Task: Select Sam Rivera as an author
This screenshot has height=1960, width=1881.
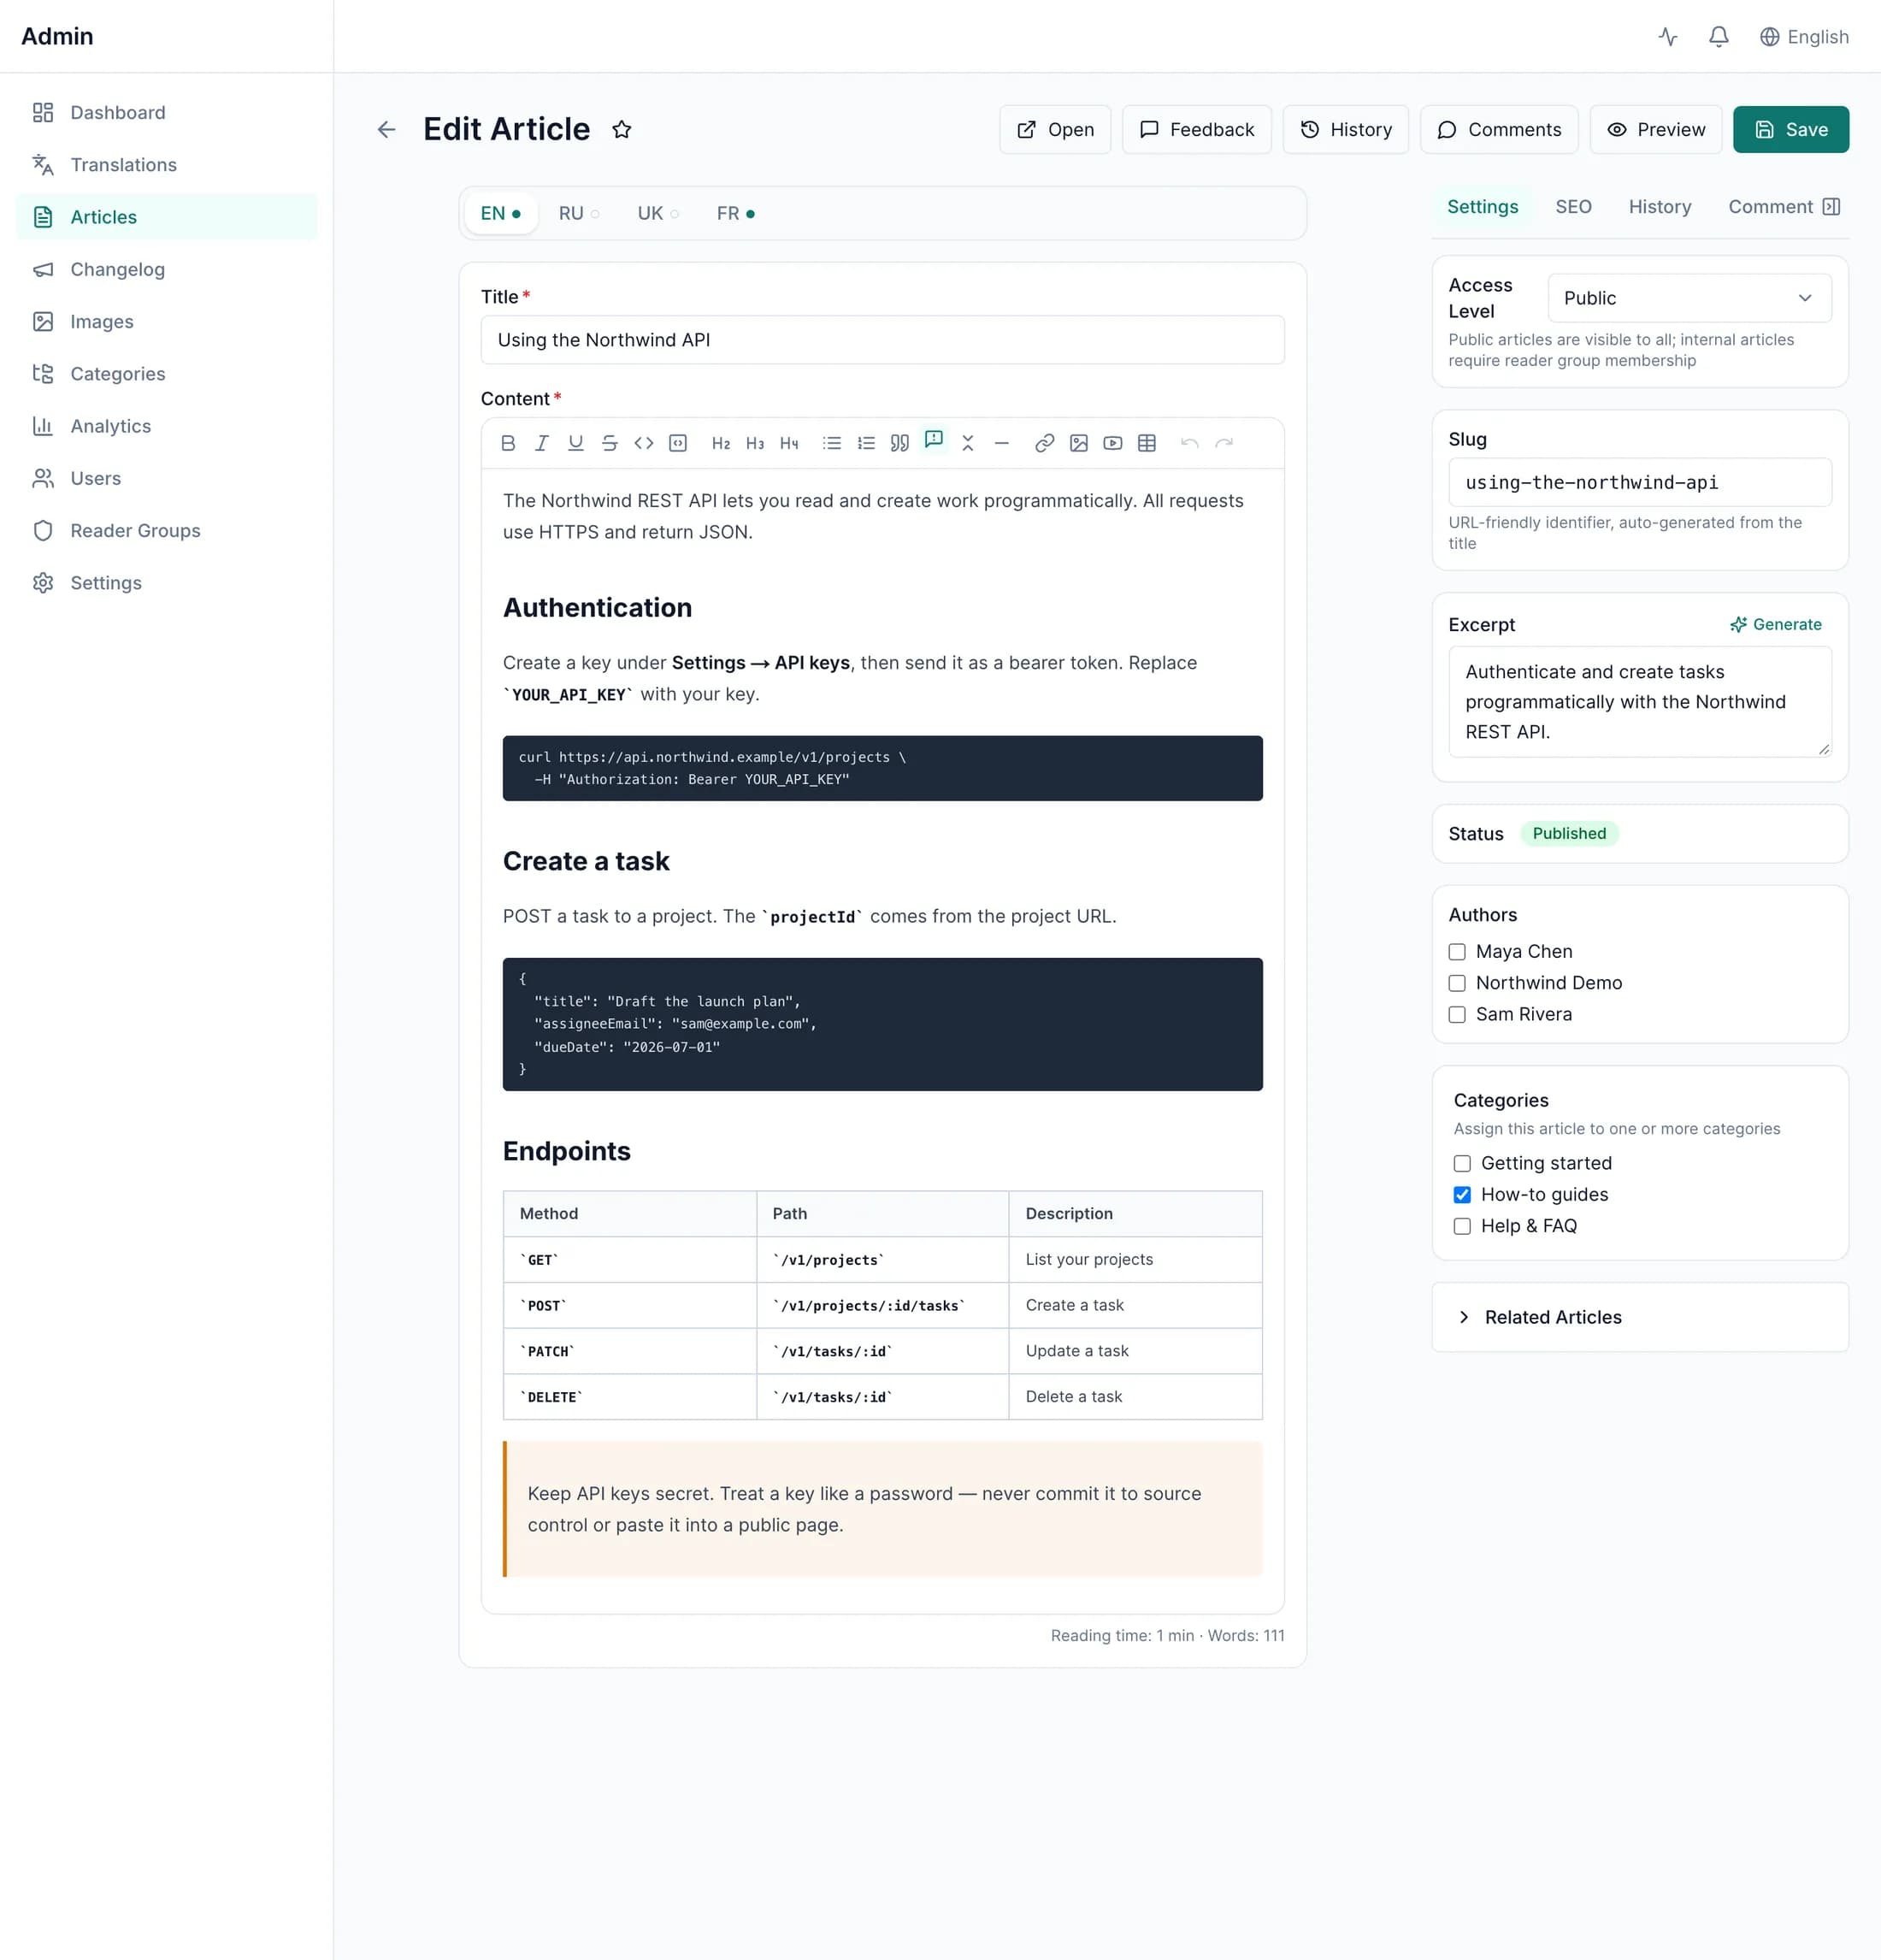Action: 1457,1014
